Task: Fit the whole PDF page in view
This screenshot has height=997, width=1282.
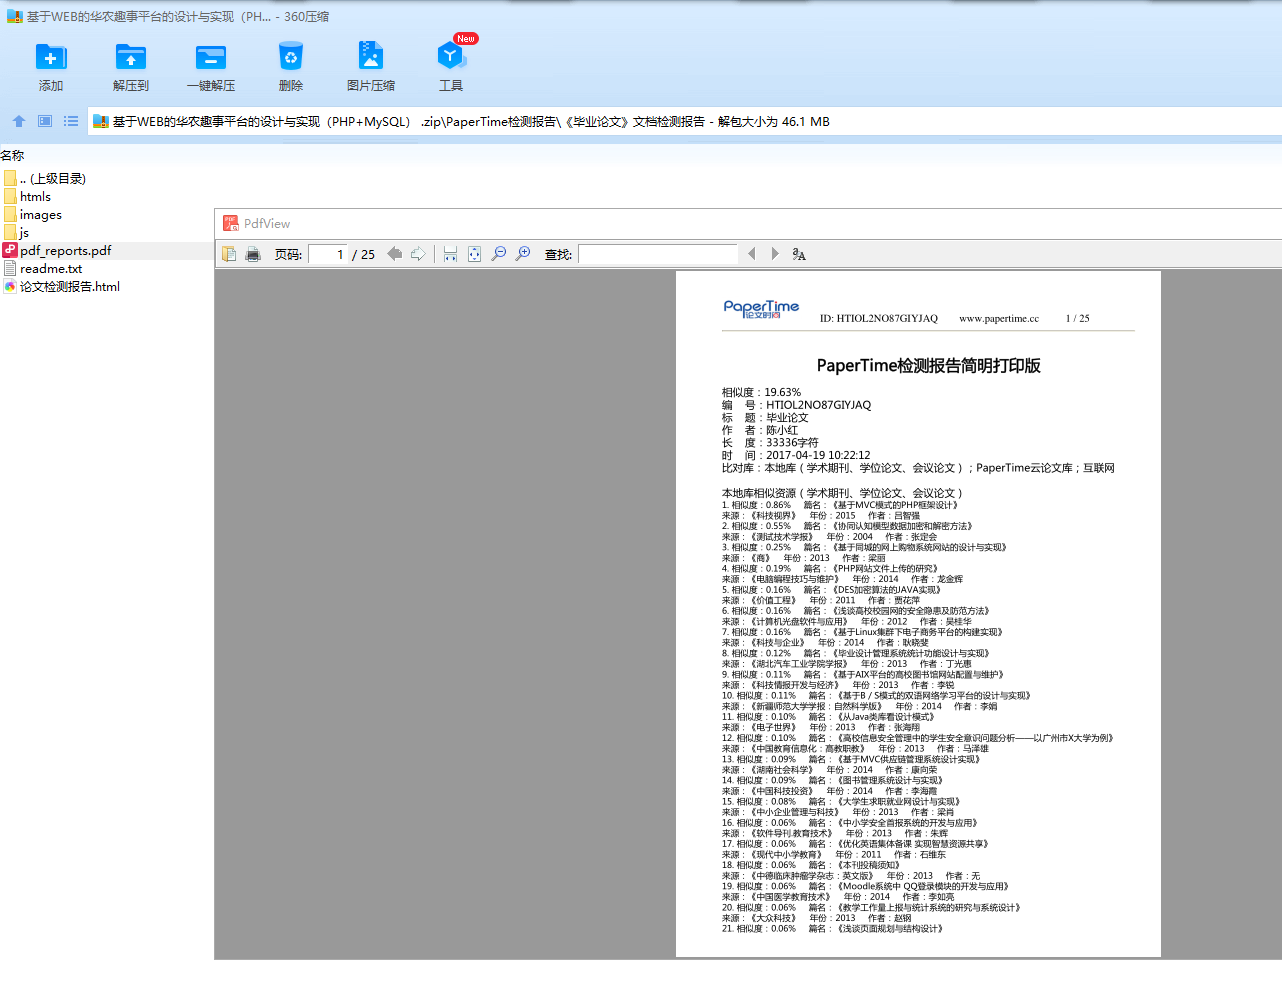Action: 474,254
